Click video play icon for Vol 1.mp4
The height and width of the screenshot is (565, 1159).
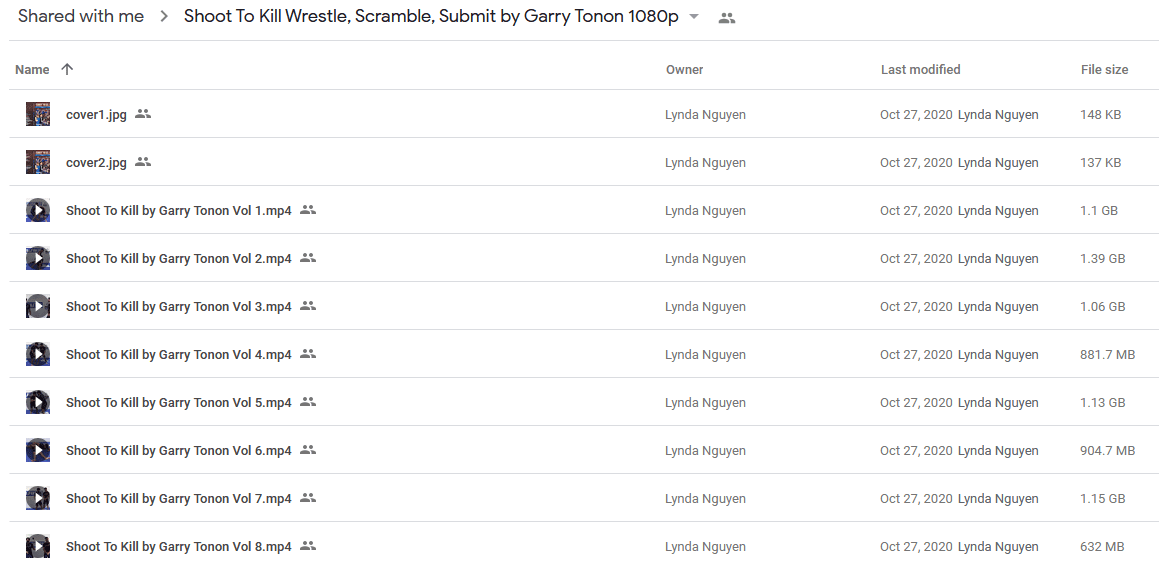[x=38, y=210]
